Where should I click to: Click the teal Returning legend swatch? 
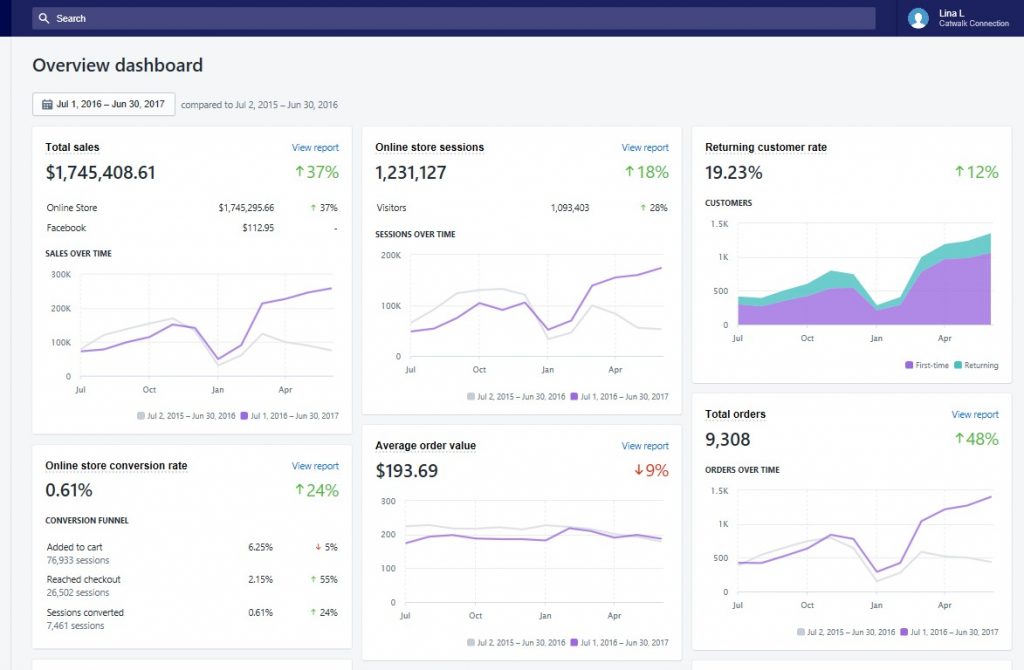958,366
